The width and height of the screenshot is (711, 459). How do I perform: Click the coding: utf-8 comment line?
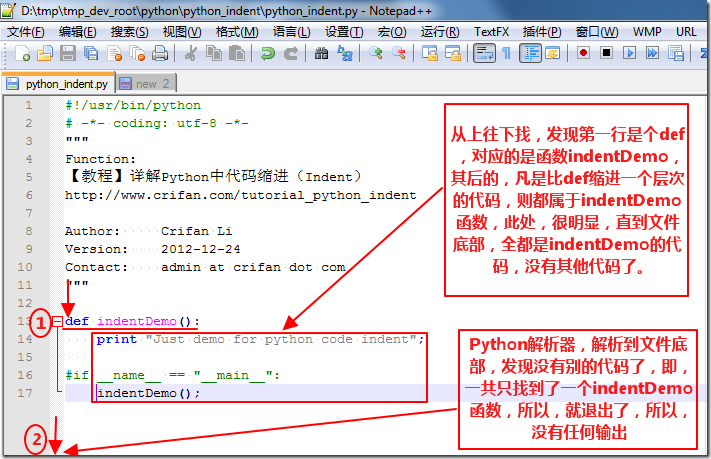(157, 123)
